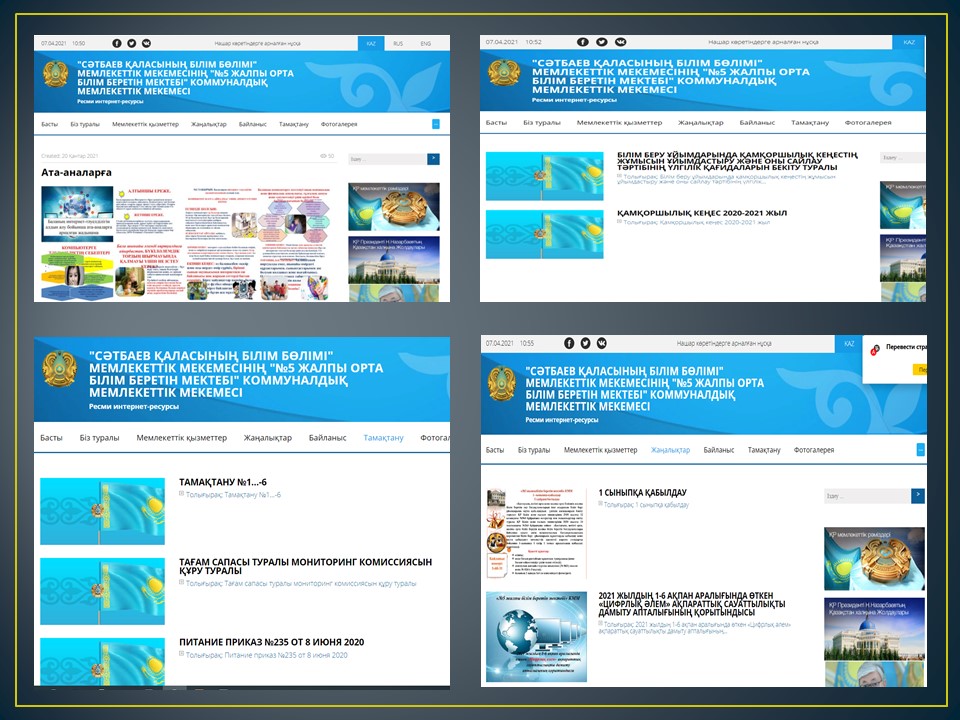The width and height of the screenshot is (960, 720).
Task: Open article ТАМАҚТАНУ №1...-6
Action: 223,482
